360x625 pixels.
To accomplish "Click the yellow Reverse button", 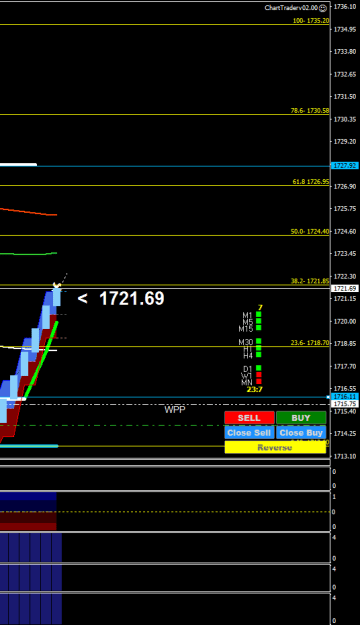I will point(275,447).
